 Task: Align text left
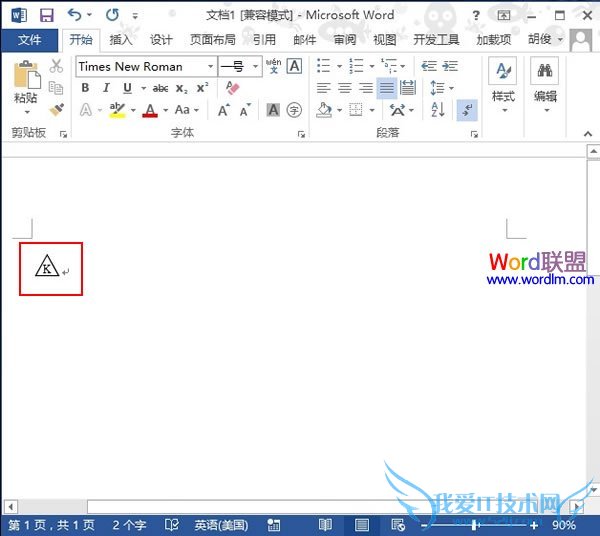click(323, 88)
